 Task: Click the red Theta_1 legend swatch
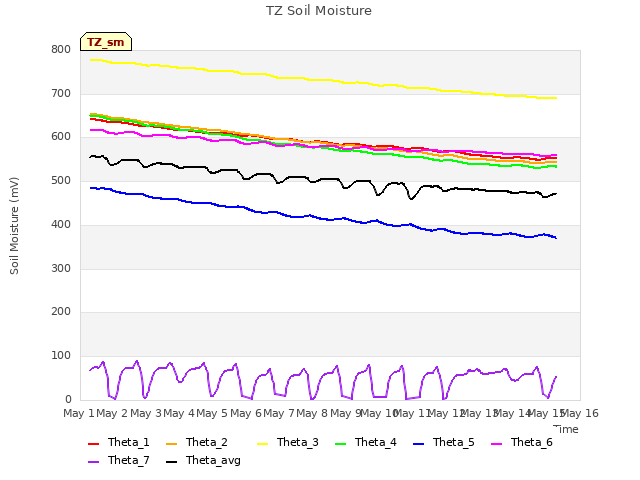(x=93, y=443)
